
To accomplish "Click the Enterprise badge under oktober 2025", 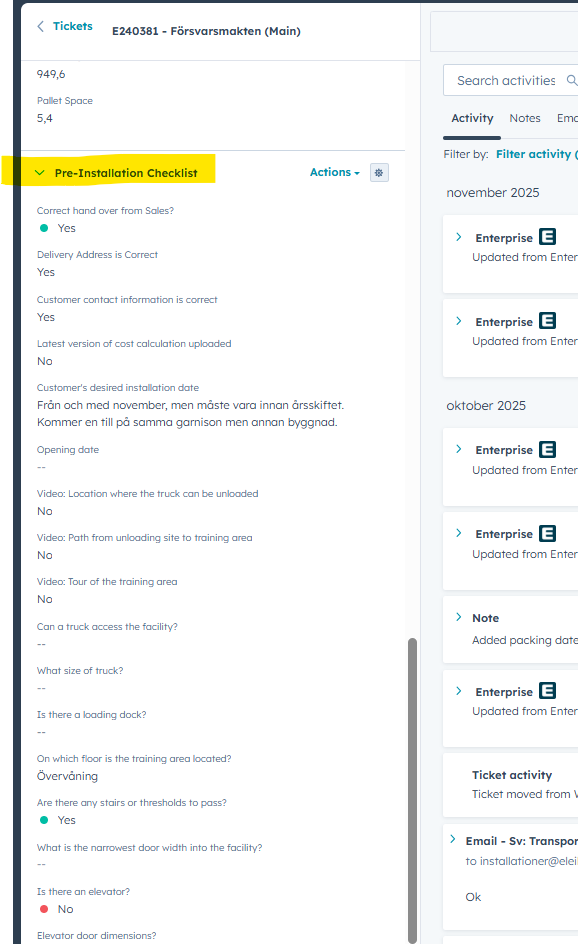I will click(547, 449).
